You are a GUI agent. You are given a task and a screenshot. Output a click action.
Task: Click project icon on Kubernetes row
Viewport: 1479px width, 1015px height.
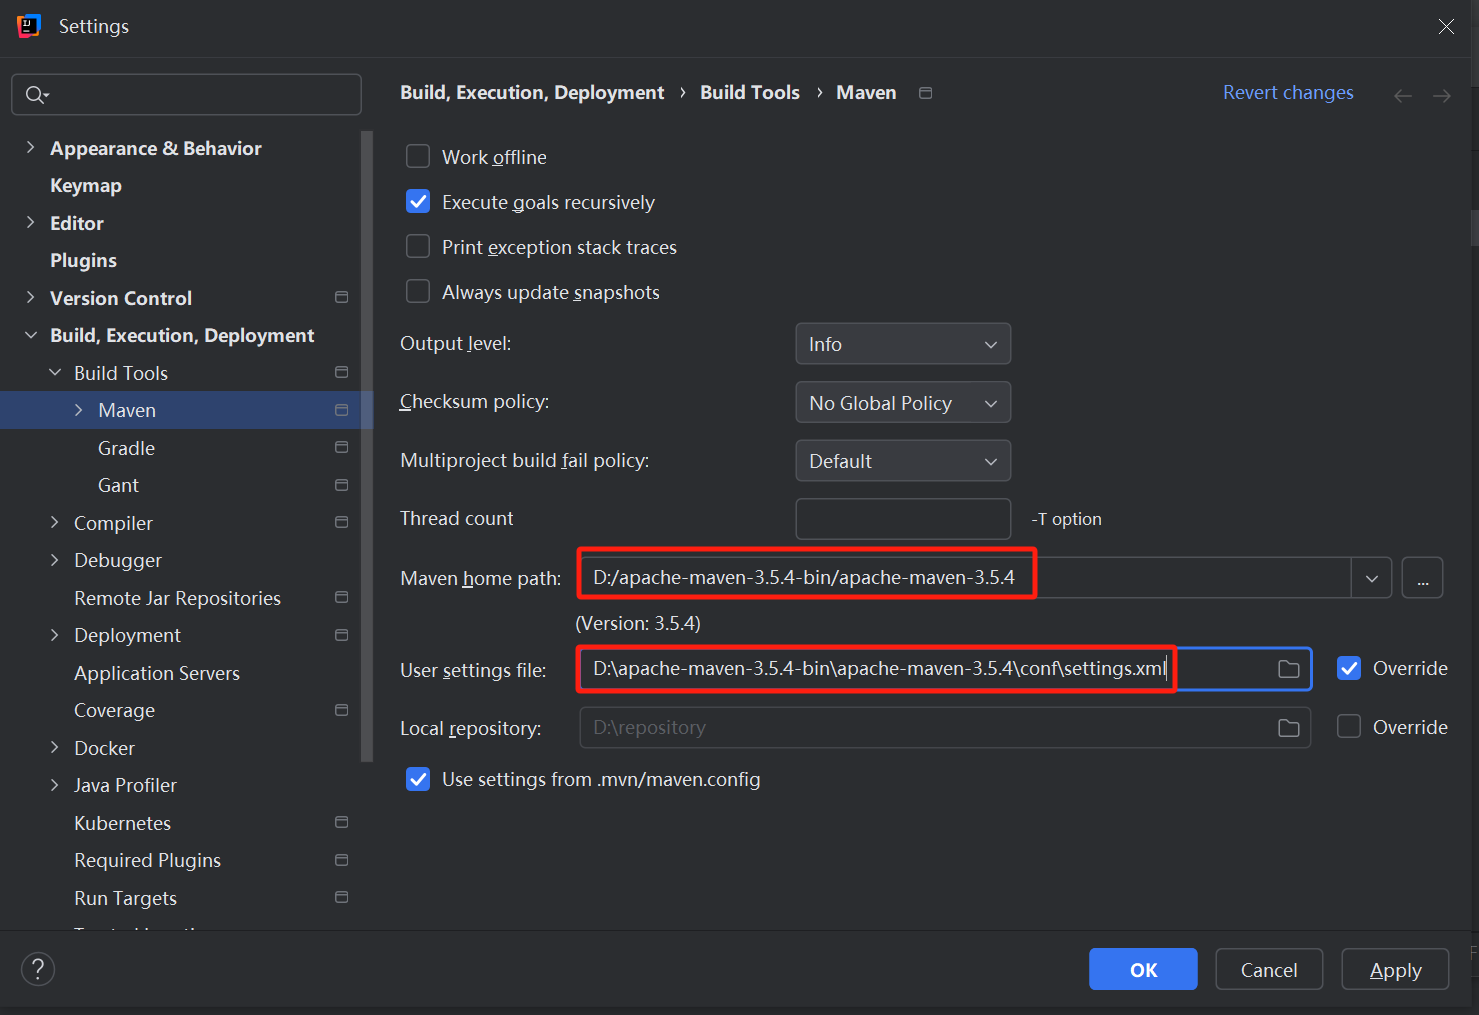click(341, 823)
